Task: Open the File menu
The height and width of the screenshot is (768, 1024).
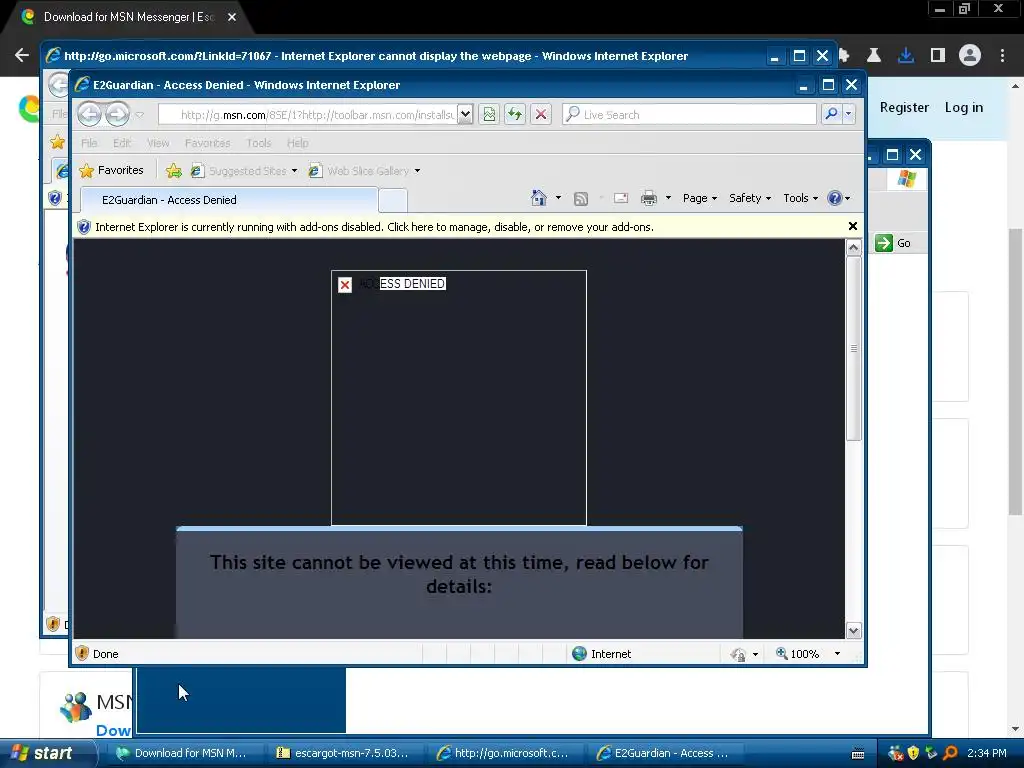Action: pyautogui.click(x=89, y=143)
